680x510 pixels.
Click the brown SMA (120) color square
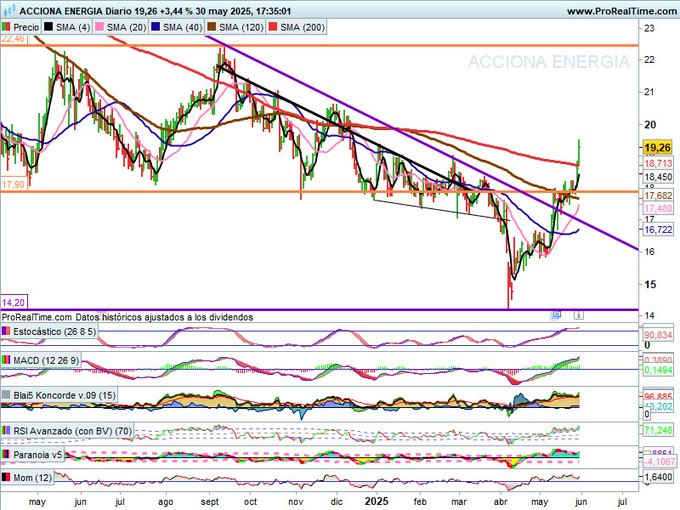pos(212,27)
